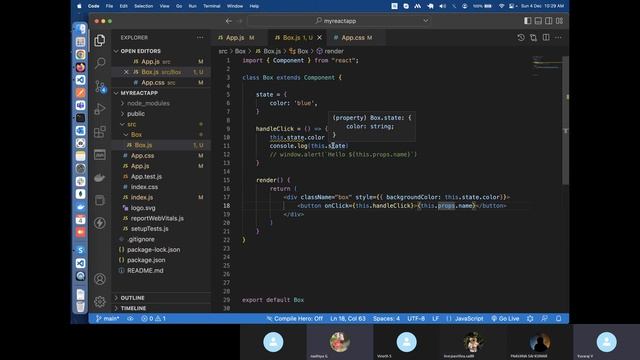This screenshot has height=360, width=640.
Task: Open reportWebVitals.js in the explorer
Action: (x=162, y=218)
